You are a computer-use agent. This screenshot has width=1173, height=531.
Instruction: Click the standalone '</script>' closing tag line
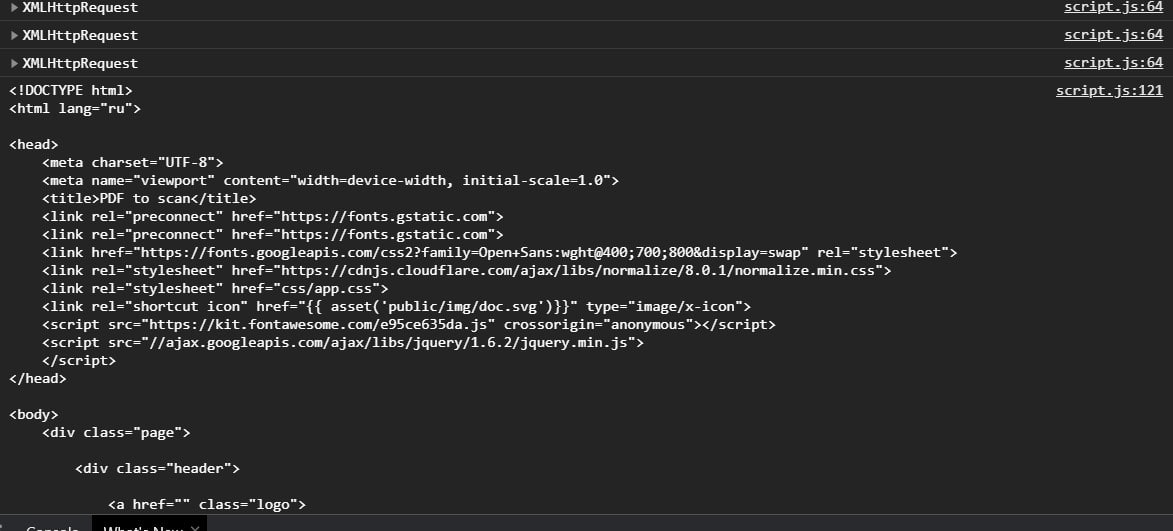[x=79, y=360]
